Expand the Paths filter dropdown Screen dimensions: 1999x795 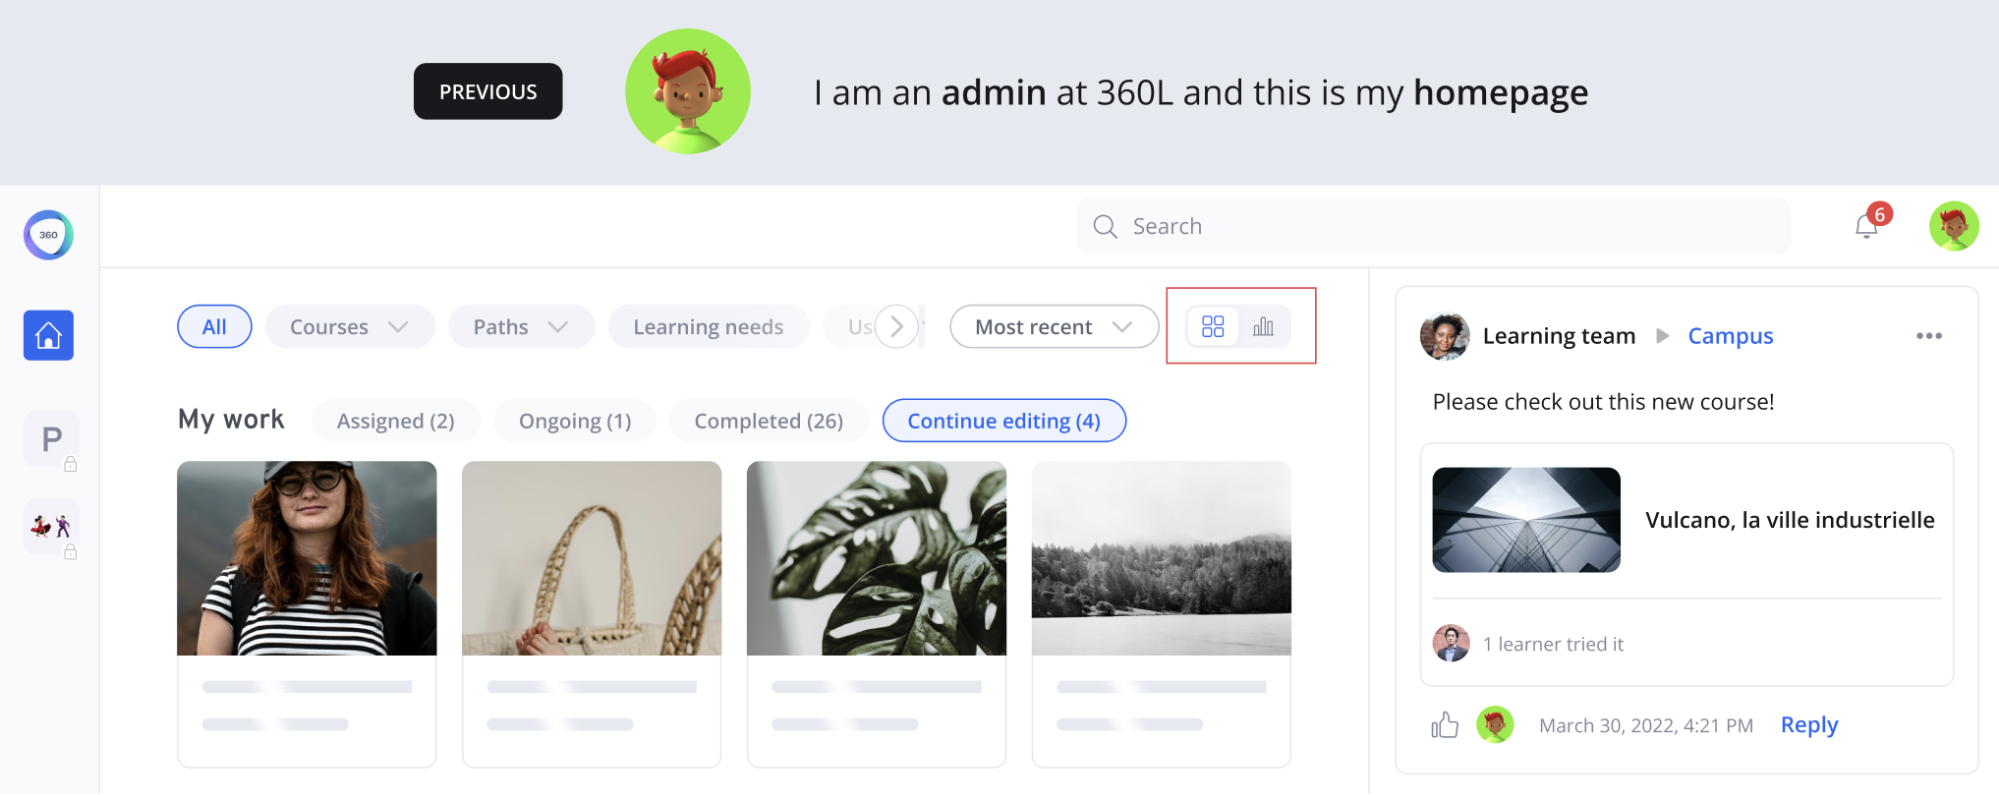click(x=521, y=327)
